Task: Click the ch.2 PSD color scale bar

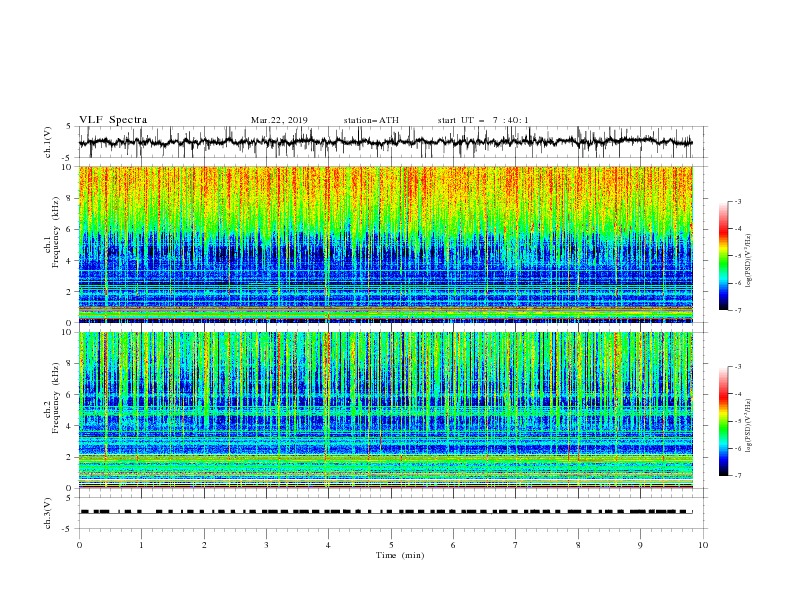Action: tap(723, 421)
